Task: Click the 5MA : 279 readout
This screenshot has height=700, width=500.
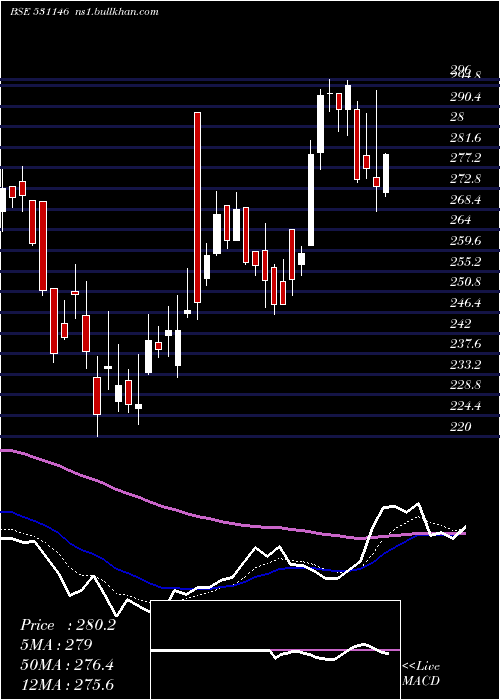Action: point(56,645)
